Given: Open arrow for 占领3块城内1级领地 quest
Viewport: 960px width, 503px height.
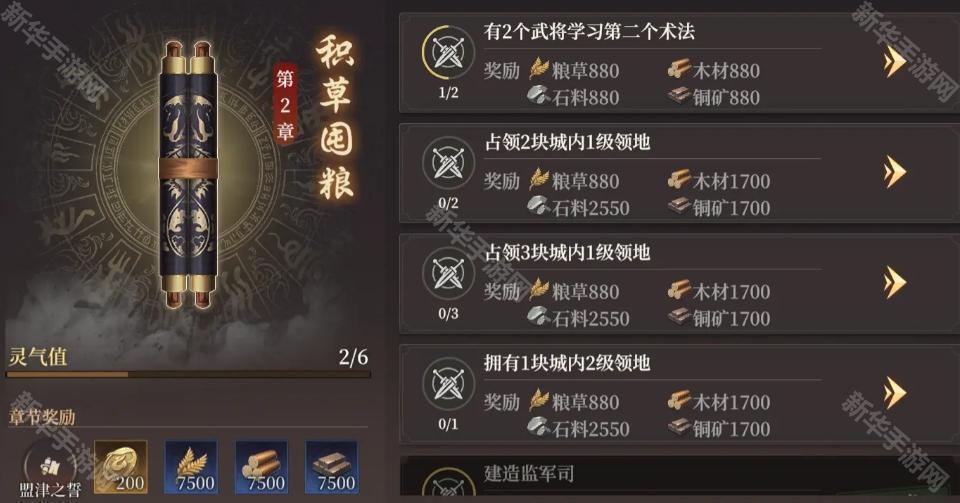Looking at the screenshot, I should [x=894, y=282].
